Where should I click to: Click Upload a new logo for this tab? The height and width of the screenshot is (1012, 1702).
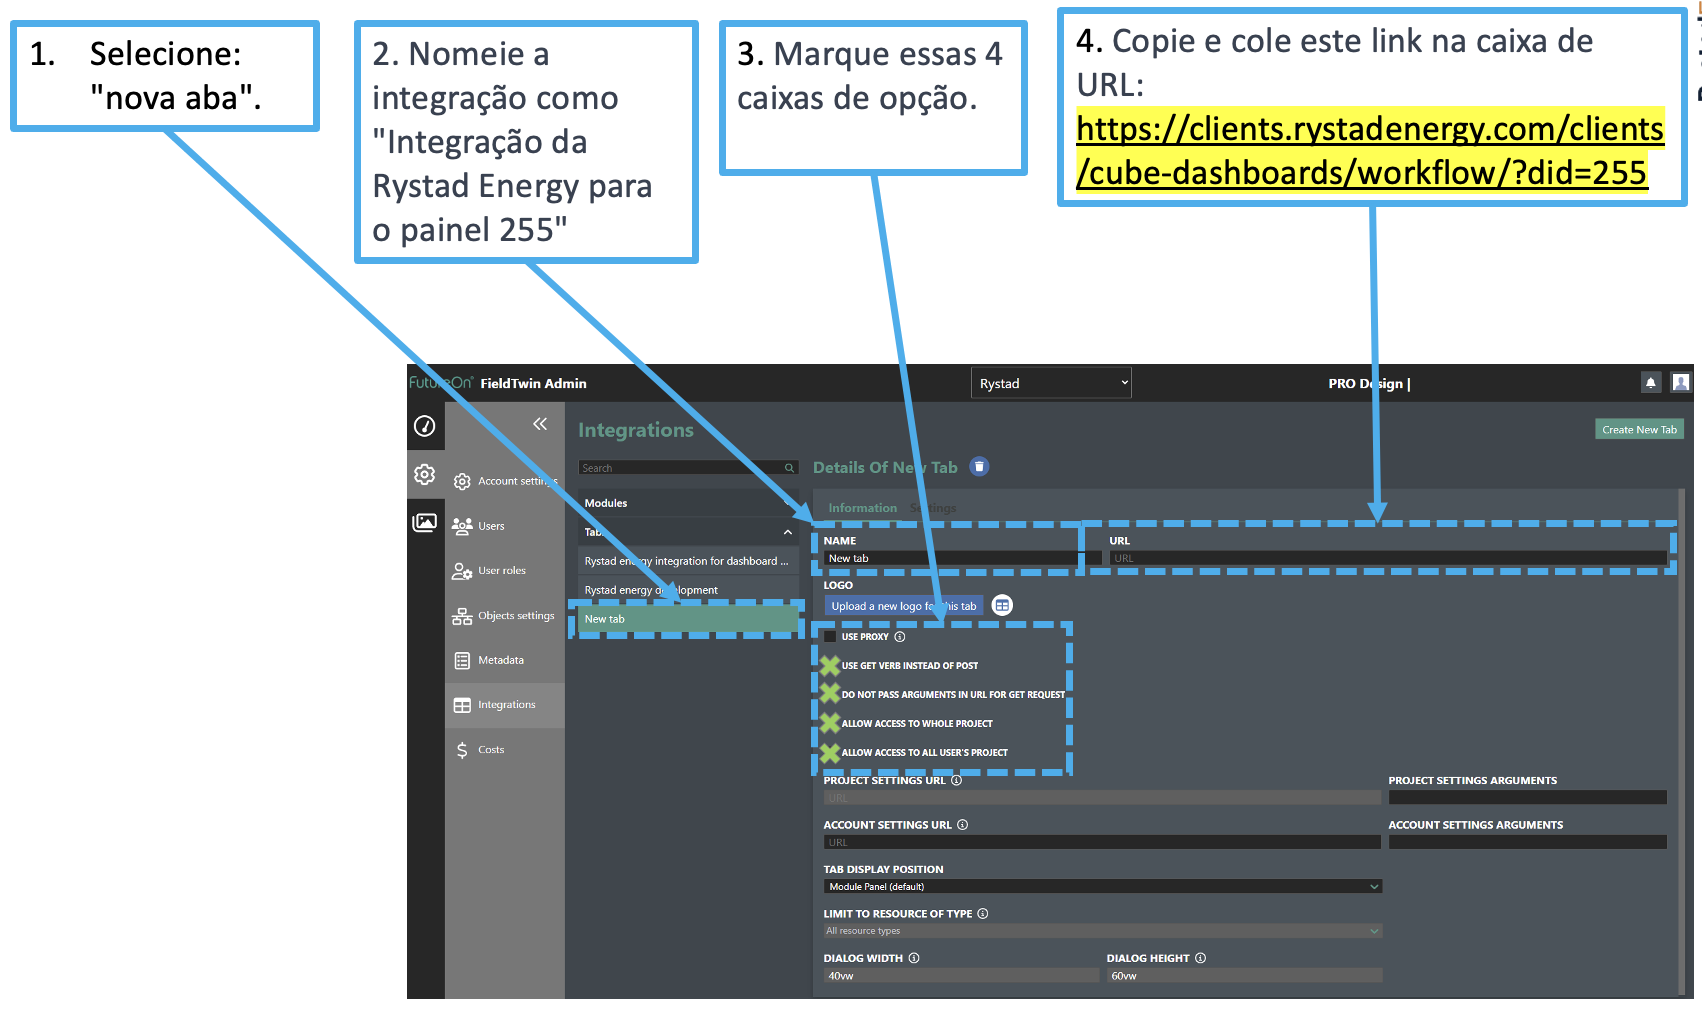tap(904, 606)
